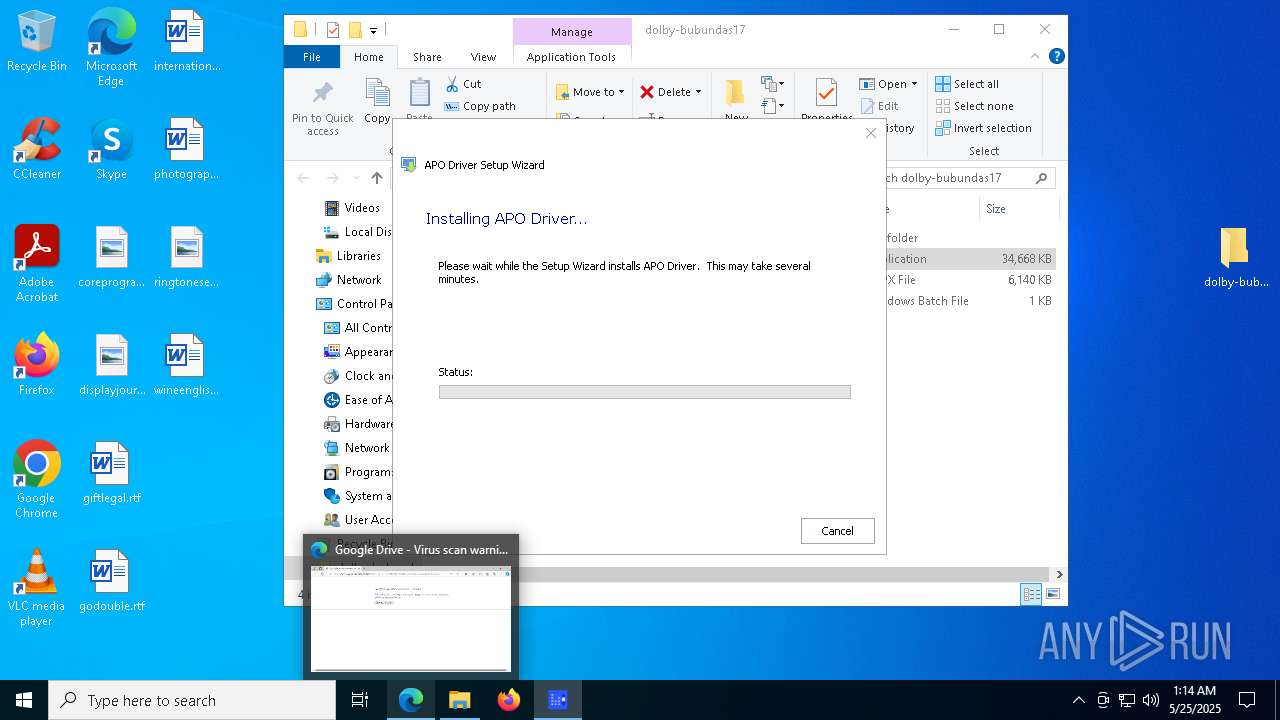Open File Explorer from taskbar

coord(459,700)
